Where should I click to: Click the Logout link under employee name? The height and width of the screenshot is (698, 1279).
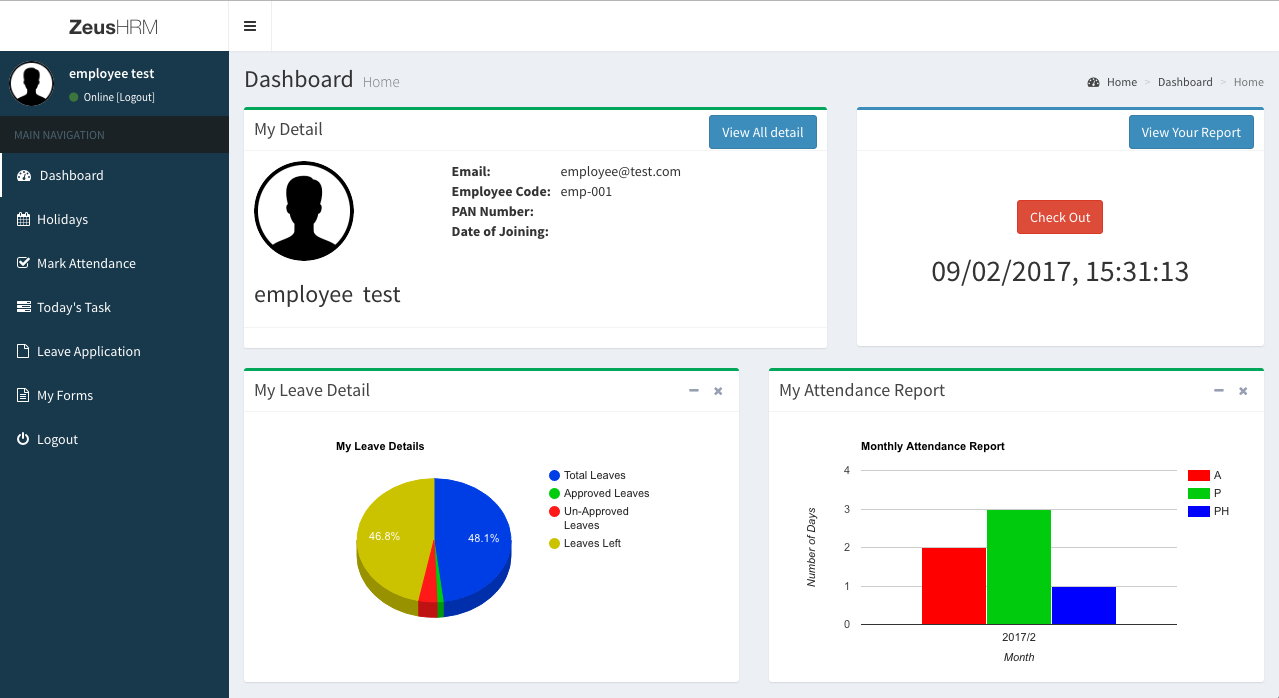coord(136,97)
